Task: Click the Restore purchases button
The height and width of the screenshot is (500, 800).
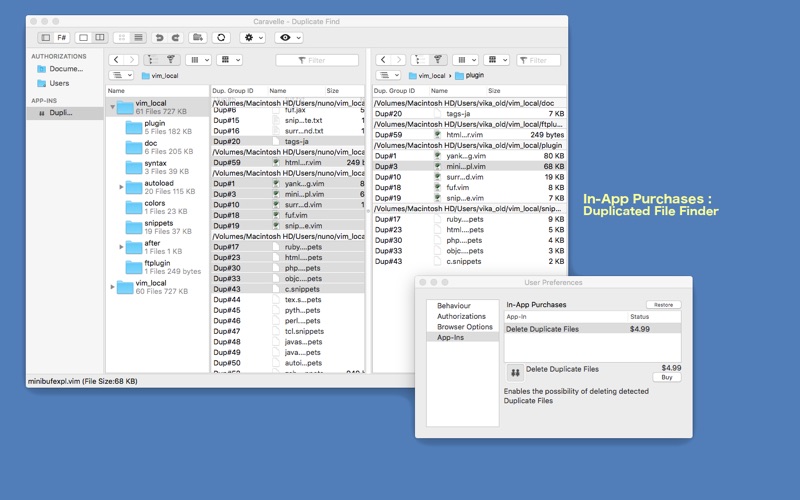Action: tap(662, 305)
